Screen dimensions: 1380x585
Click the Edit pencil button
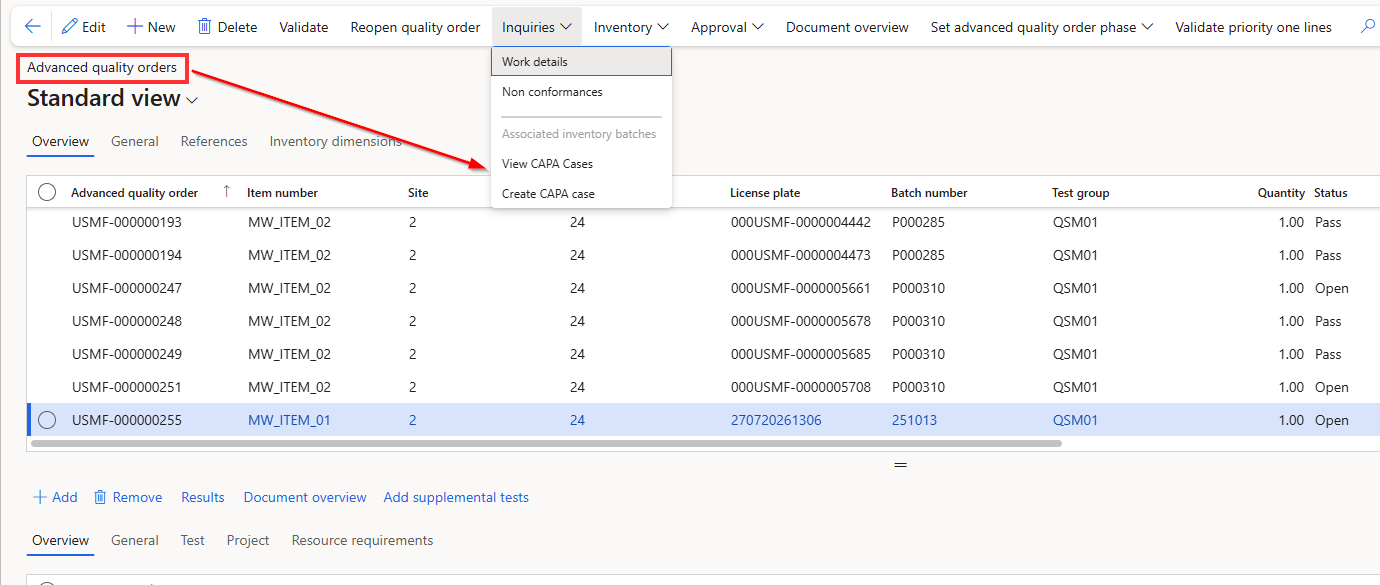point(84,27)
